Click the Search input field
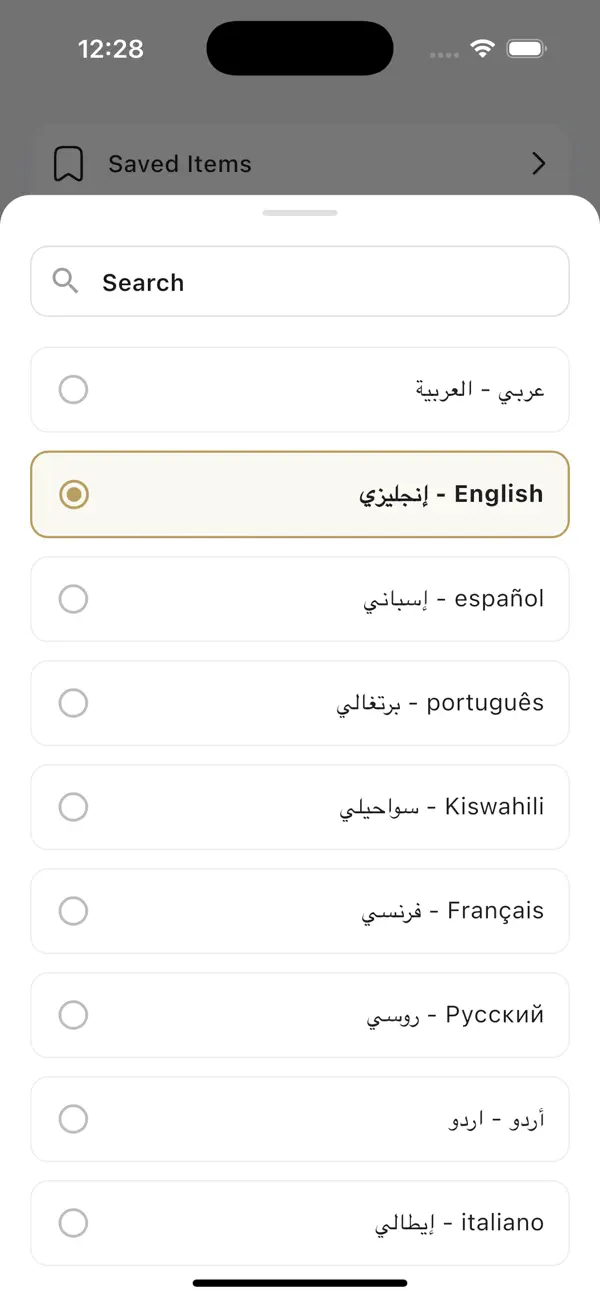This screenshot has height=1299, width=600. [320, 282]
